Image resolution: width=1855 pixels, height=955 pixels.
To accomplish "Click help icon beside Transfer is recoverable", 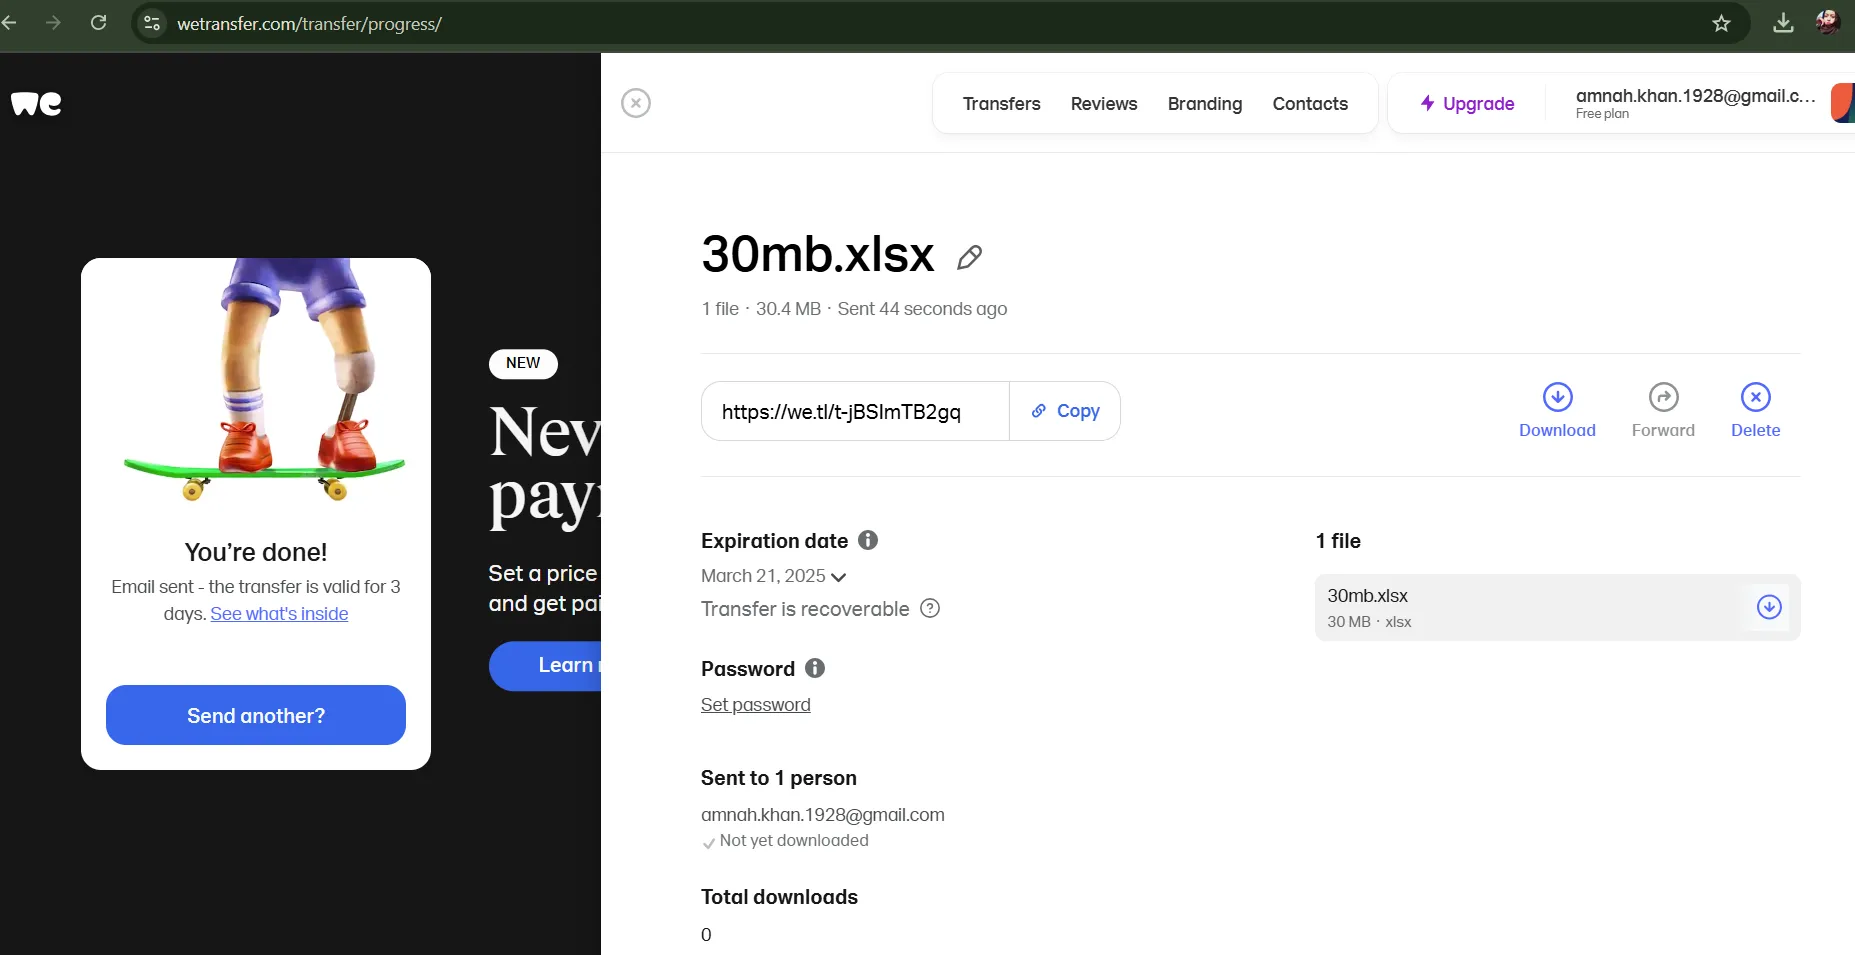I will [x=930, y=608].
